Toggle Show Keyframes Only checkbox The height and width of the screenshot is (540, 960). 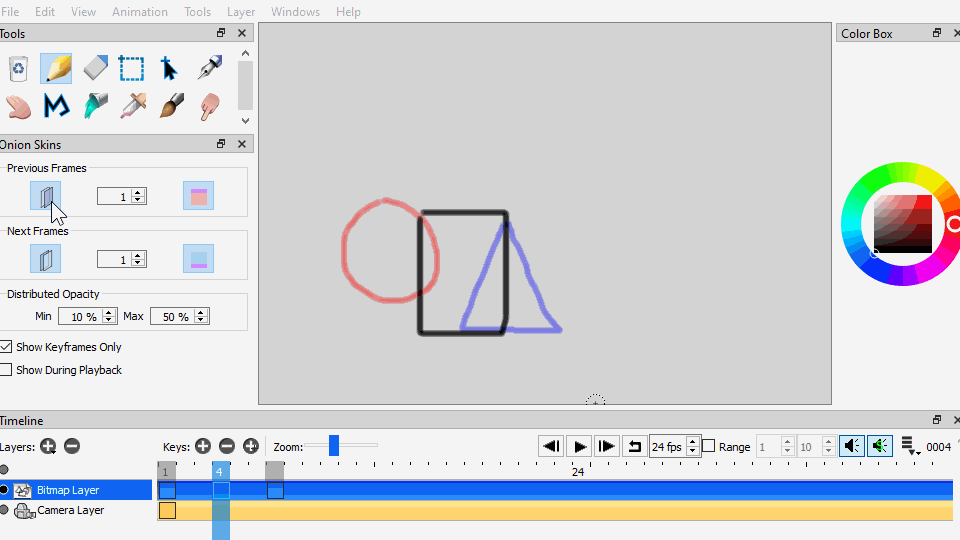6,347
